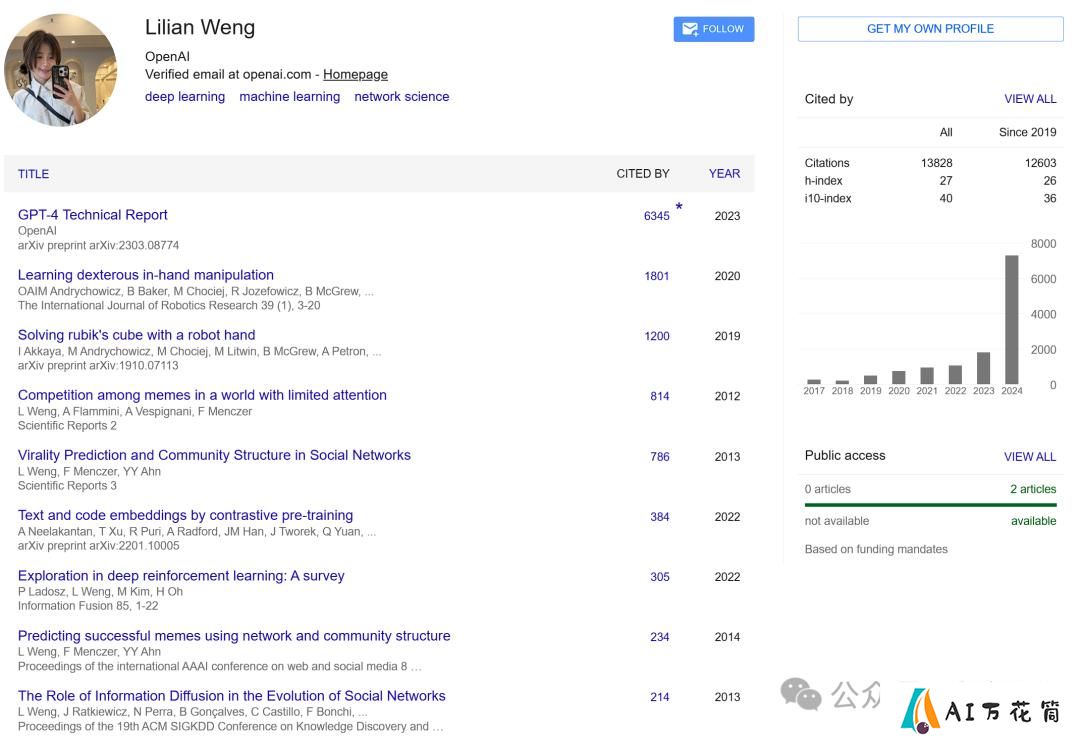1080x739 pixels.
Task: Click the 0 articles not-available count
Action: (827, 489)
